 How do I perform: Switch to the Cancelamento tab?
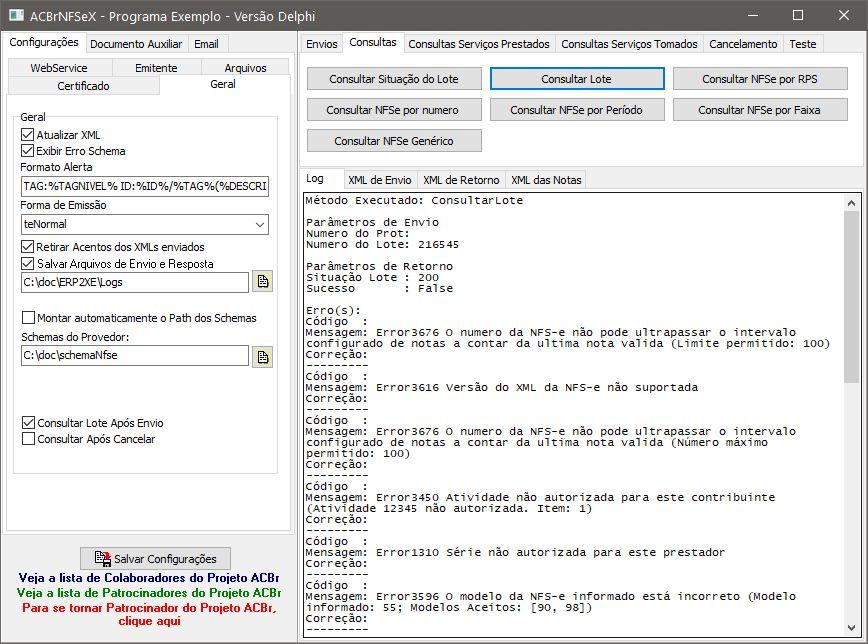point(743,44)
